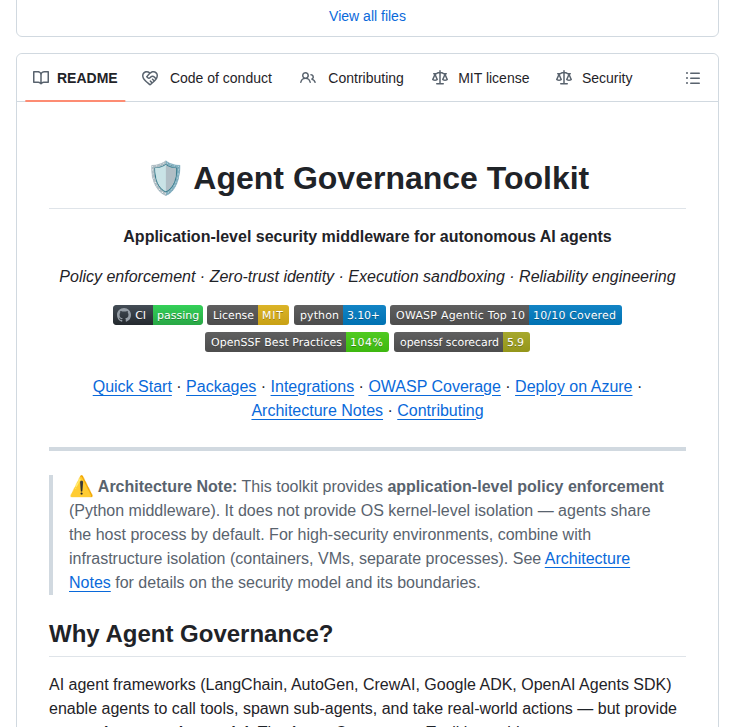This screenshot has width=735, height=727.
Task: Follow the Integrations link
Action: pyautogui.click(x=312, y=387)
